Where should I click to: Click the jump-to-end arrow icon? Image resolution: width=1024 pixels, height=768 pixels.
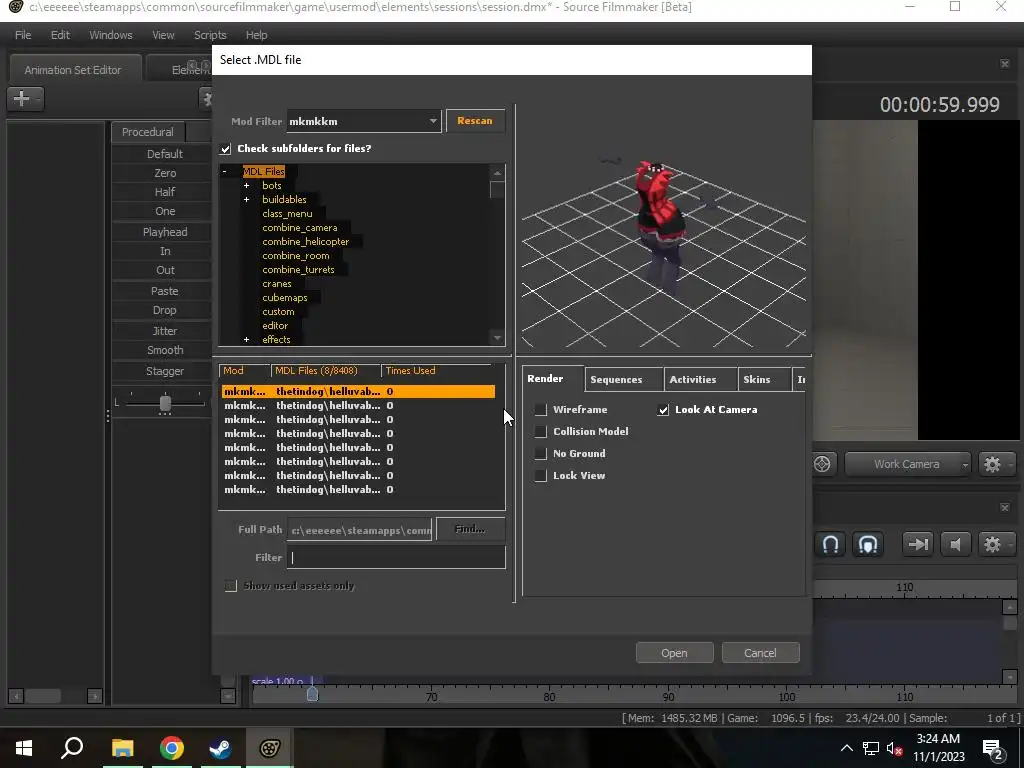coord(918,544)
